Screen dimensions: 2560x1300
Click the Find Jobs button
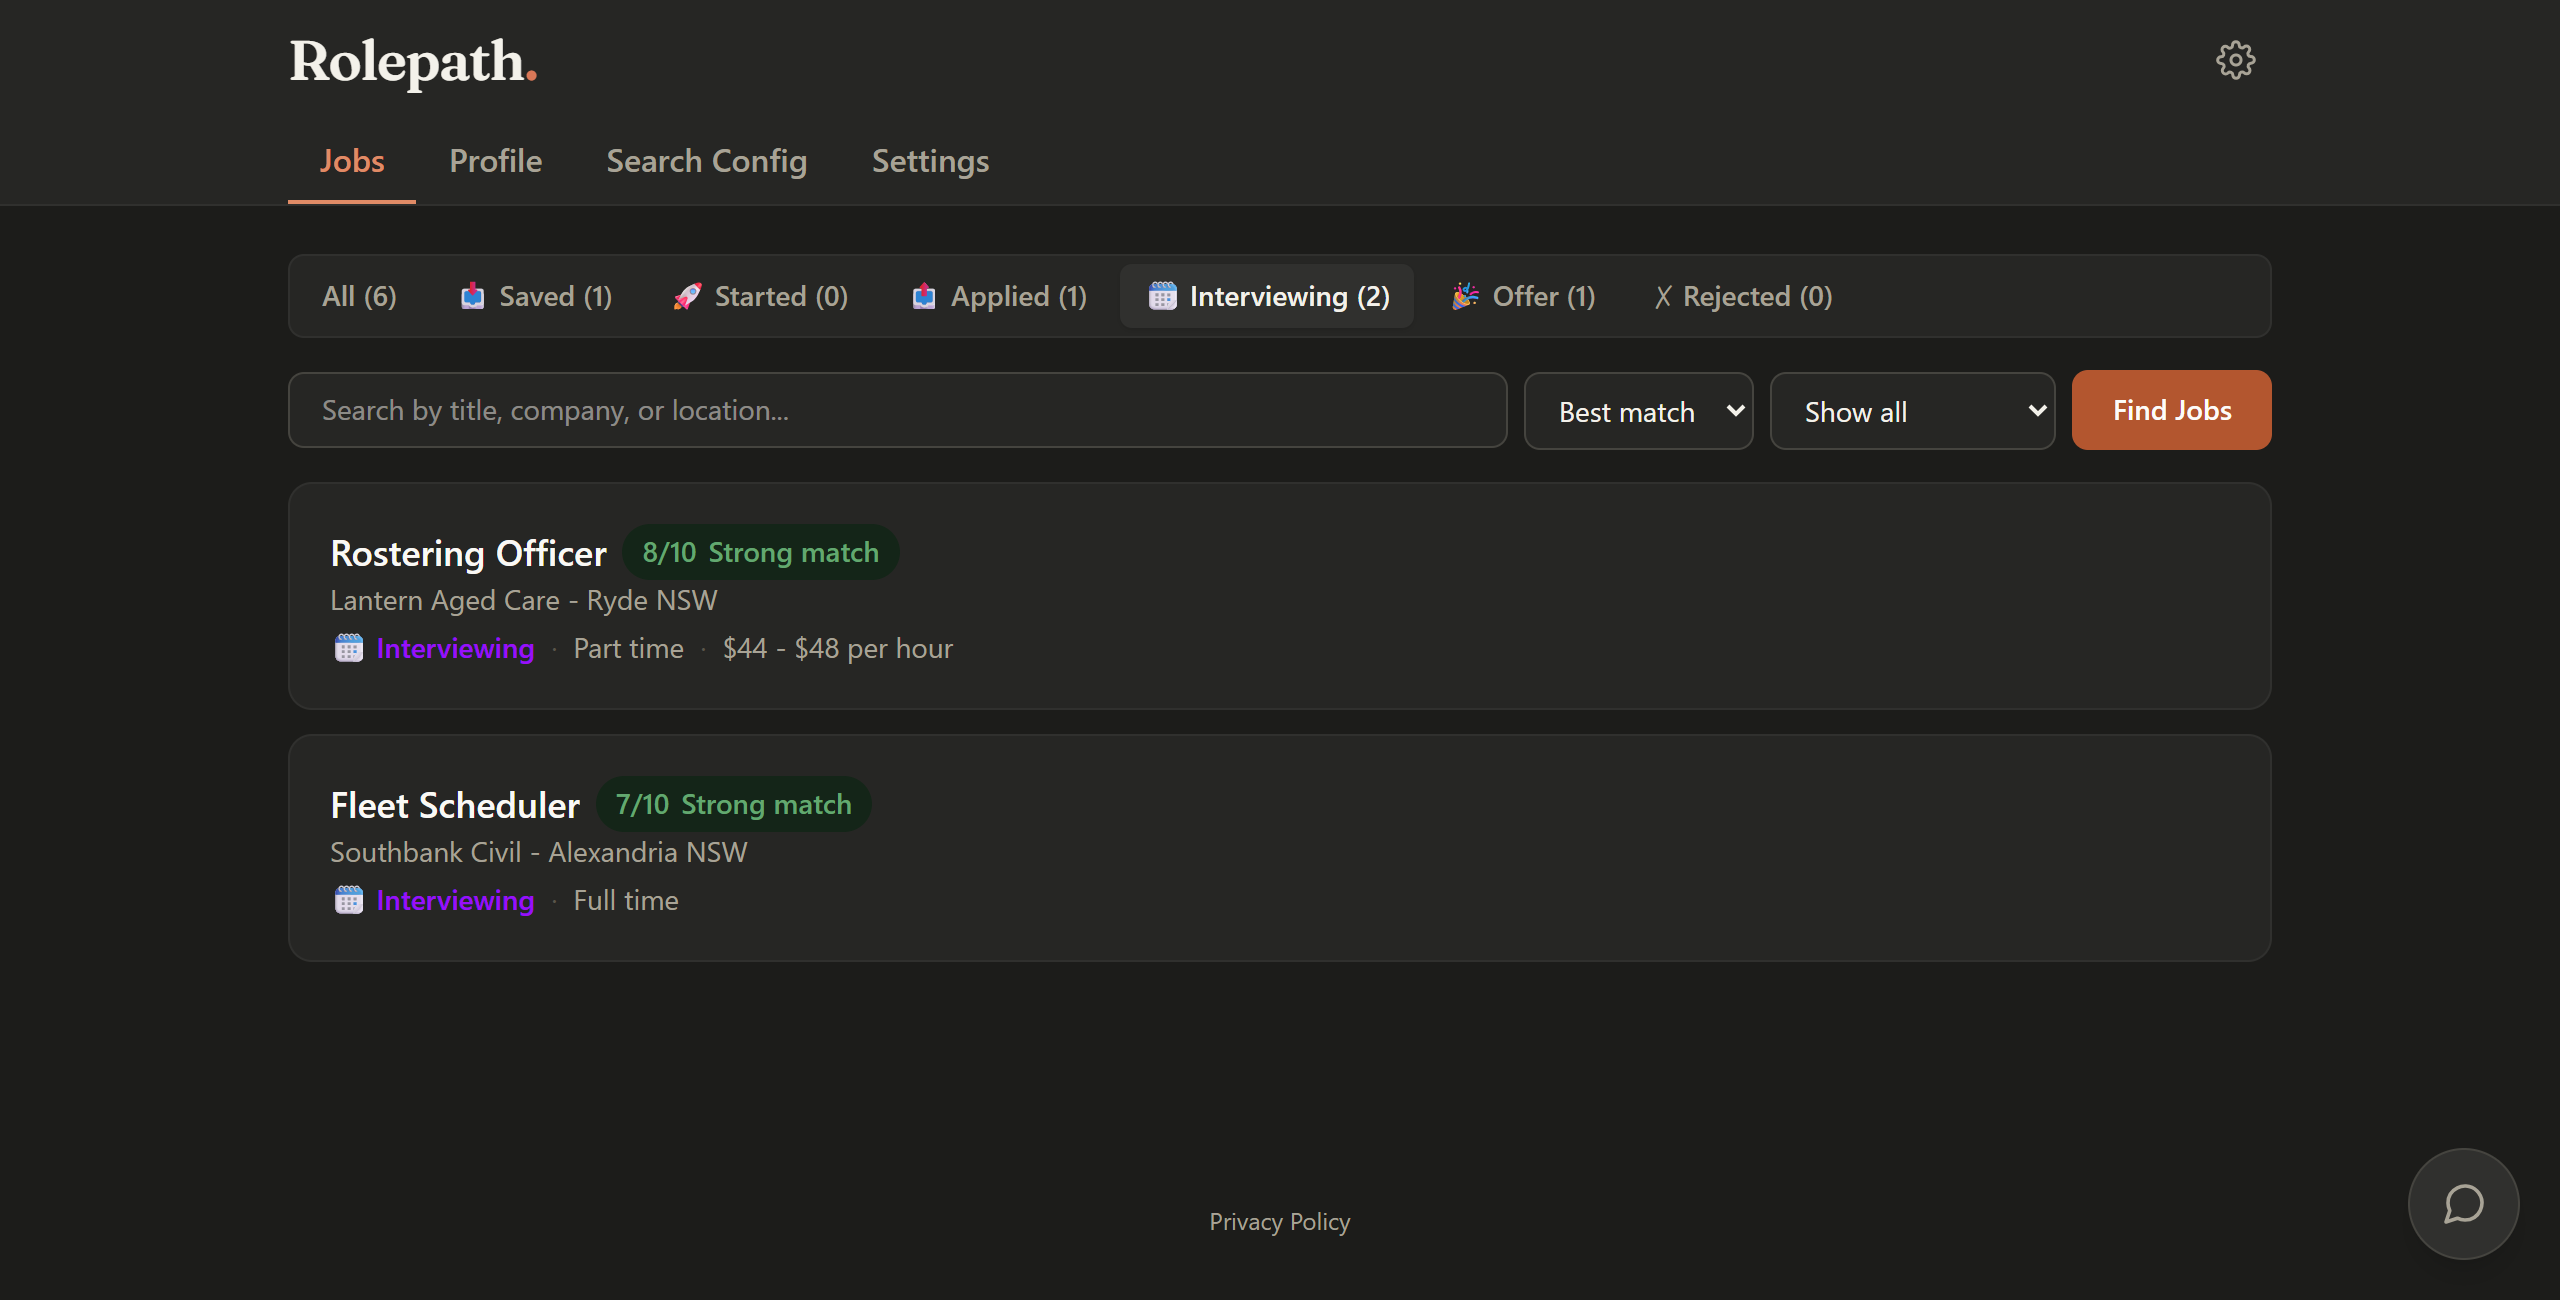(x=2171, y=410)
